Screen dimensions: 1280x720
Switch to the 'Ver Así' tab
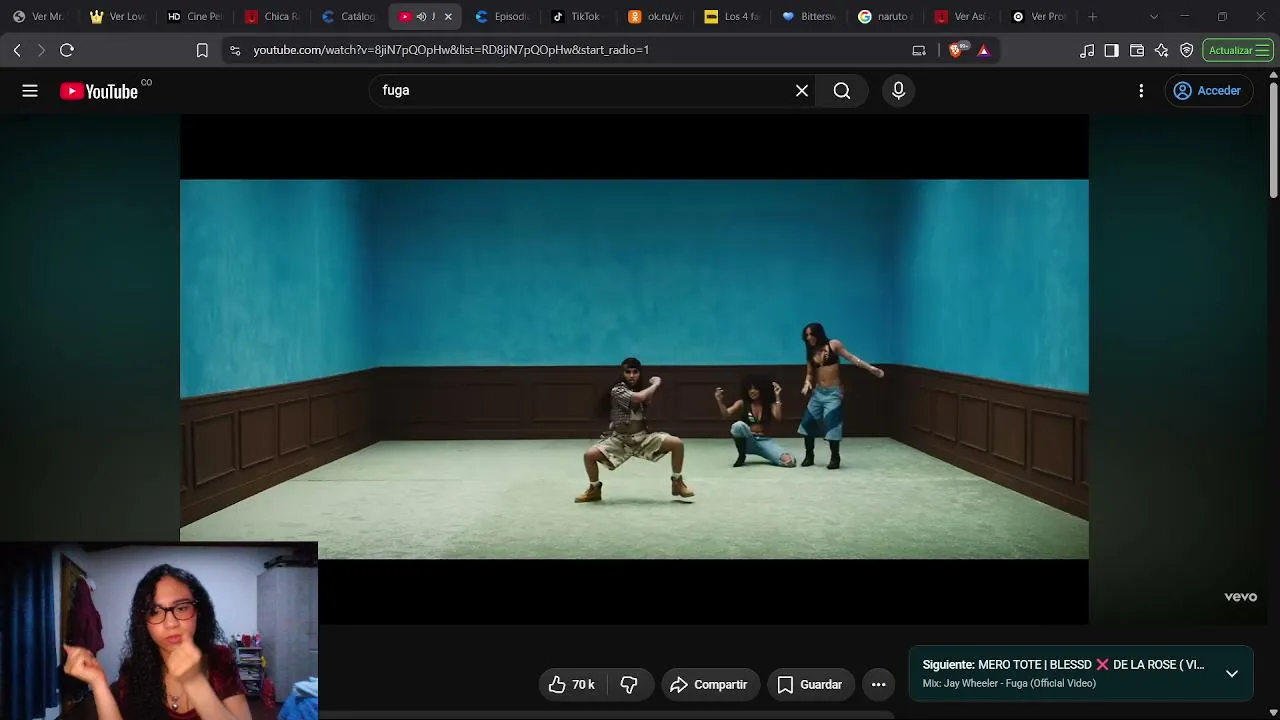[x=964, y=16]
